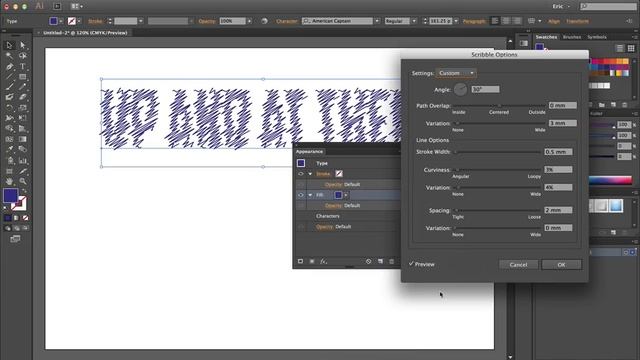This screenshot has height=360, width=640.
Task: Open the font family dropdown American Captain
Action: [377, 21]
